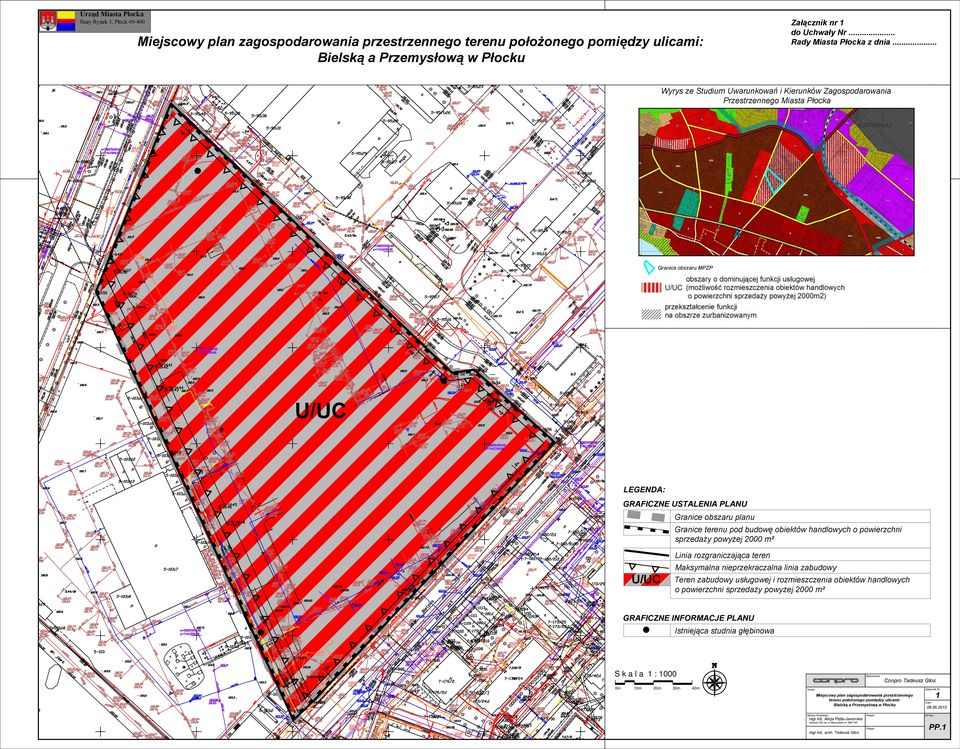Click the main title 'Miejscowy plan zagospodarowania przestrzennego'
This screenshot has height=749, width=960.
421,42
